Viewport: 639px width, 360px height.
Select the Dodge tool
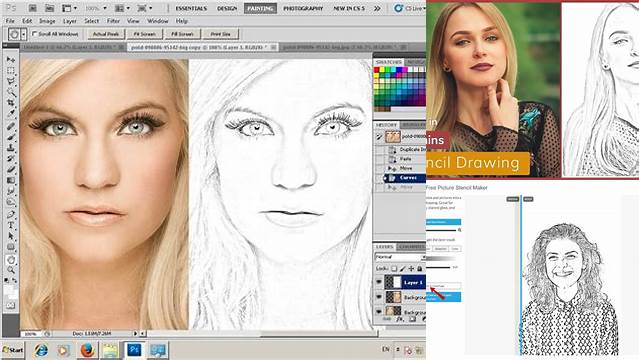(11, 201)
